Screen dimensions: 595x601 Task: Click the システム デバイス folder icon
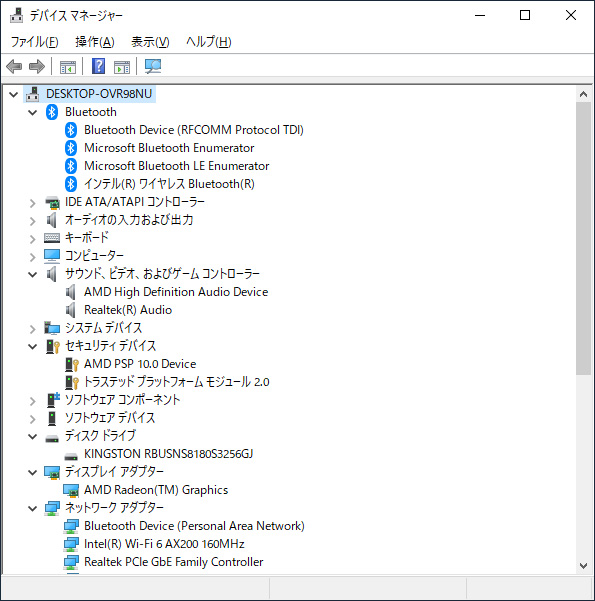[52, 328]
